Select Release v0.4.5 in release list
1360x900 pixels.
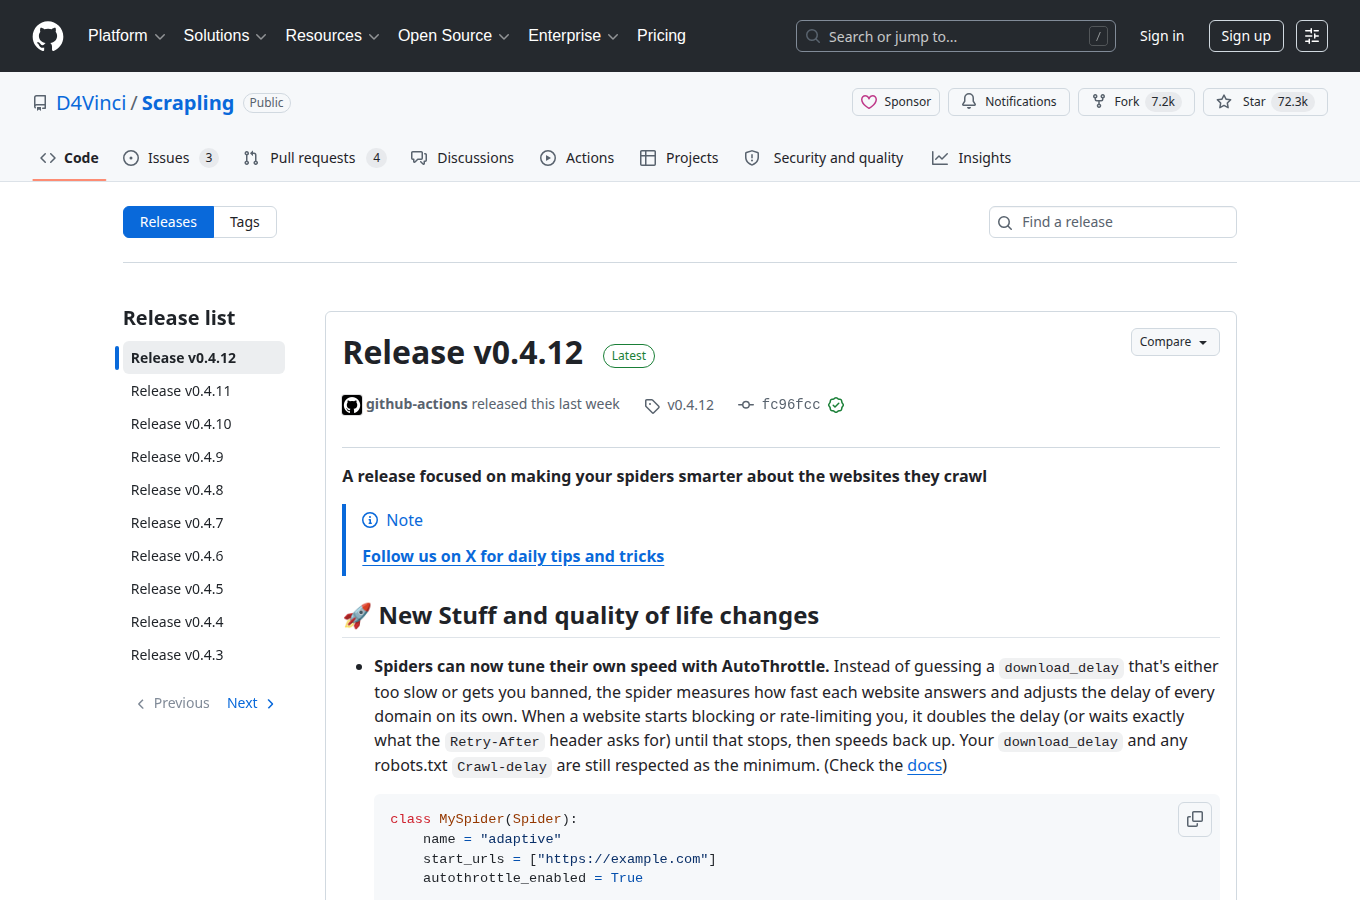(204, 589)
